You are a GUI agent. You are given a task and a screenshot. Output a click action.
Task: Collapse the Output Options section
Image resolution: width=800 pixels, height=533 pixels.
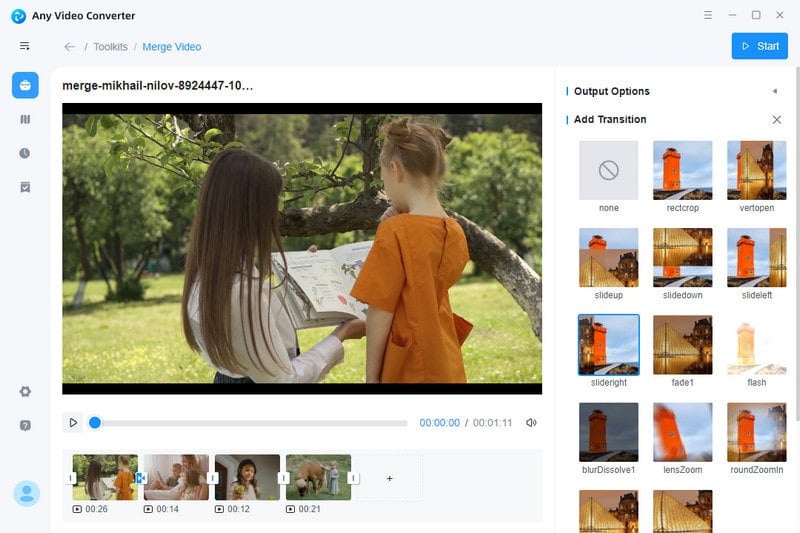coord(774,91)
